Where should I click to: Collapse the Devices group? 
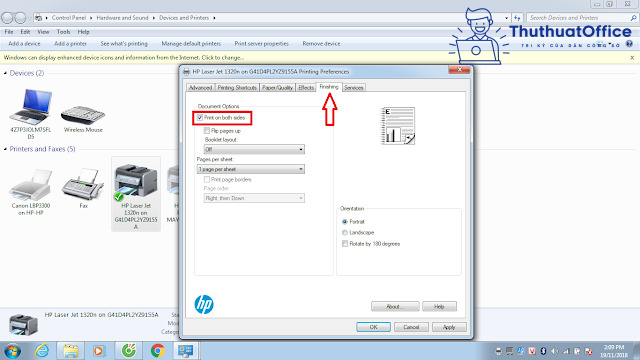(5, 73)
